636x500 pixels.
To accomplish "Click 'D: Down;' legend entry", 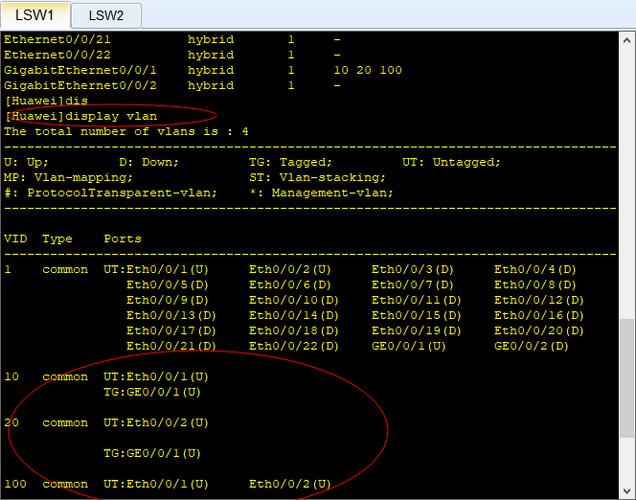I will (x=149, y=162).
